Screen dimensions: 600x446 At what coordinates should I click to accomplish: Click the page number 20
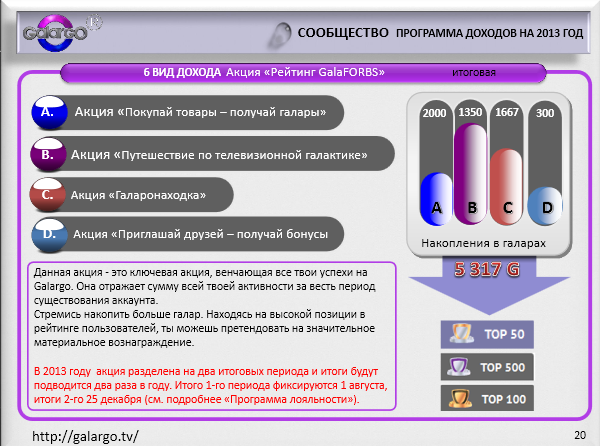coord(580,435)
